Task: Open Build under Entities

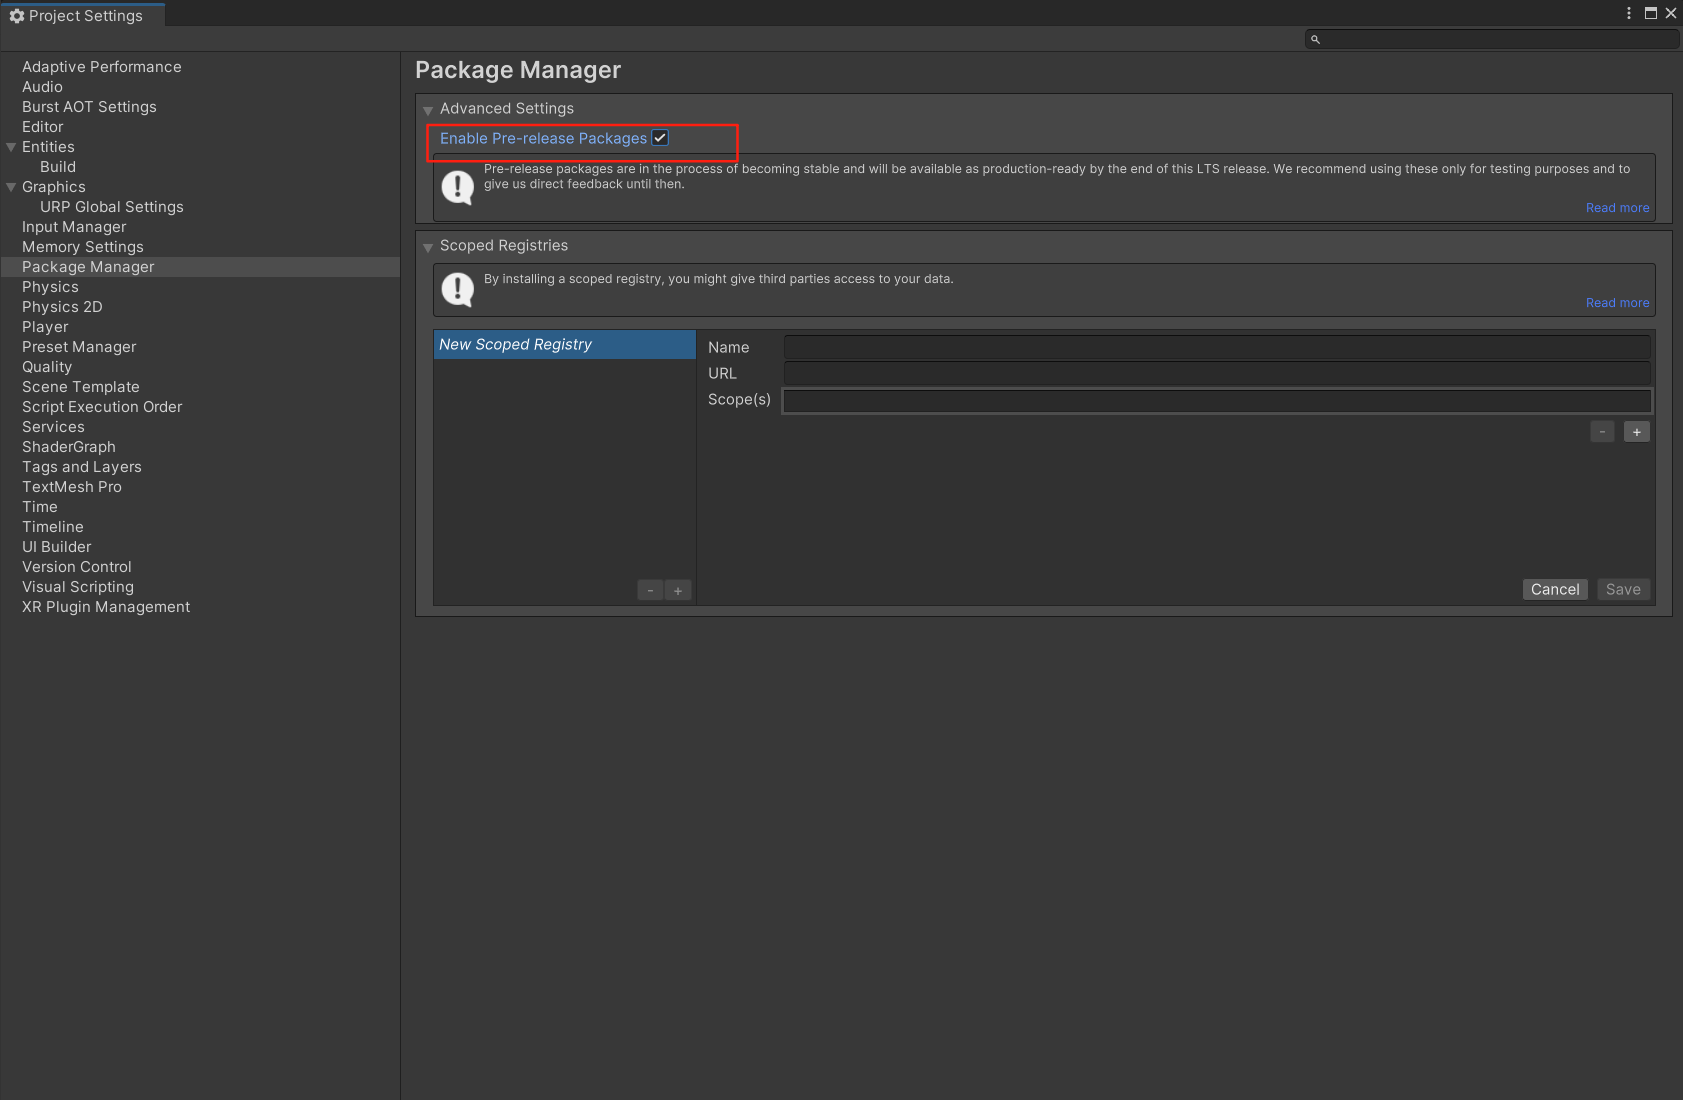Action: point(58,167)
